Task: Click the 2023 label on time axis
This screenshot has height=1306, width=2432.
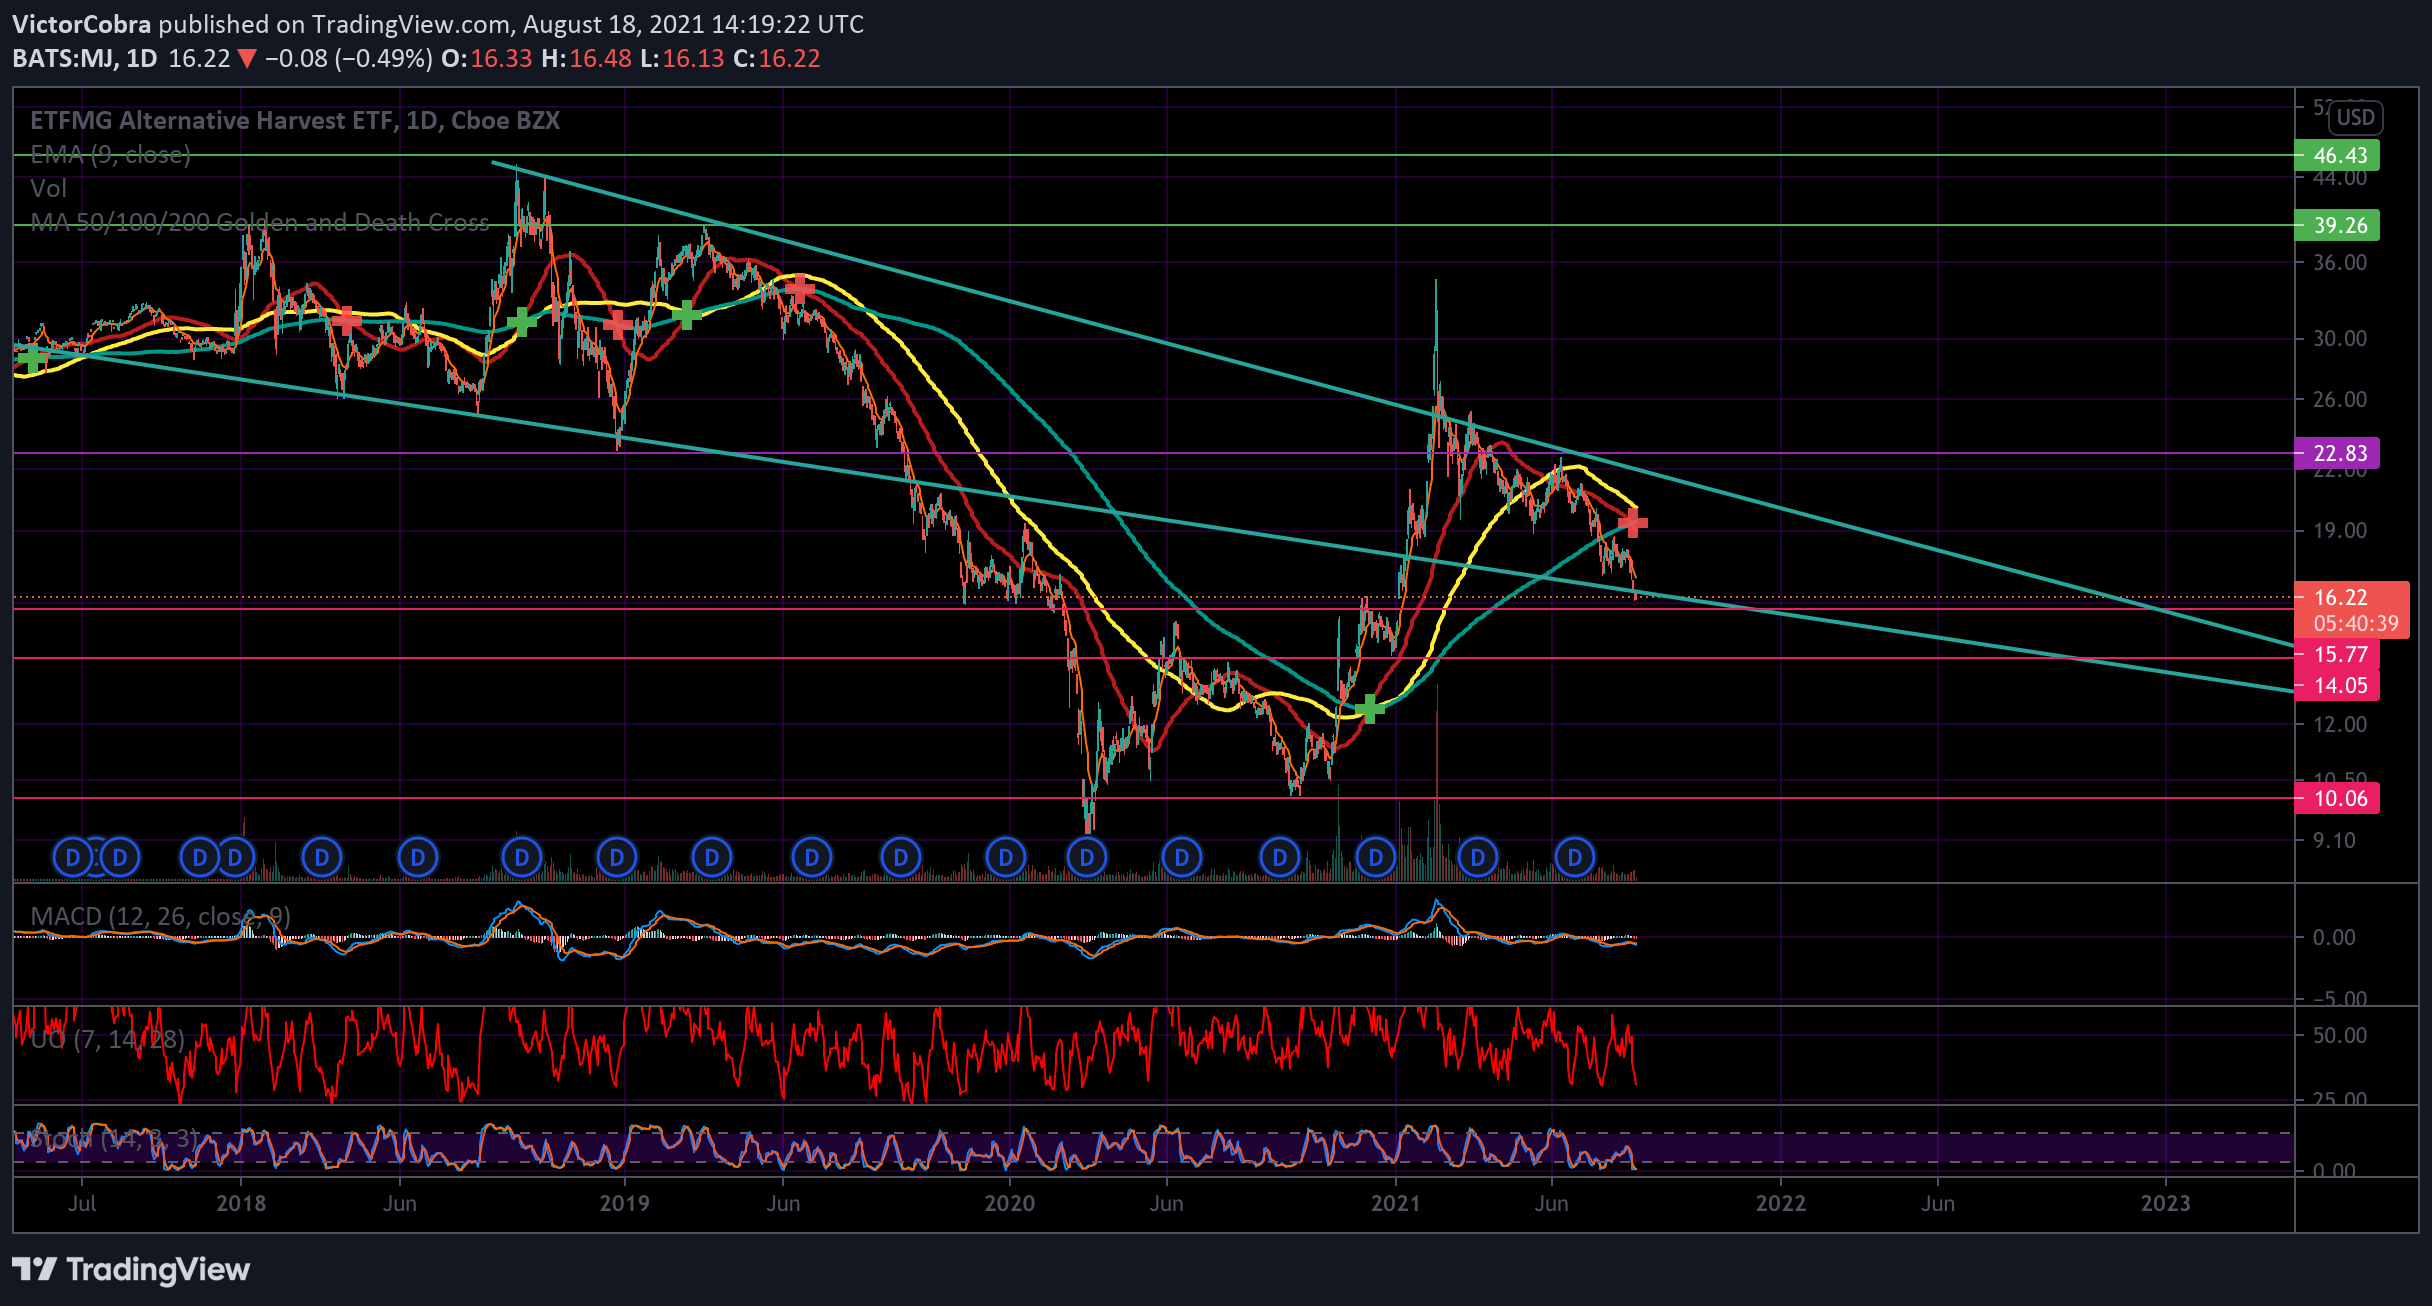Action: [x=2165, y=1203]
